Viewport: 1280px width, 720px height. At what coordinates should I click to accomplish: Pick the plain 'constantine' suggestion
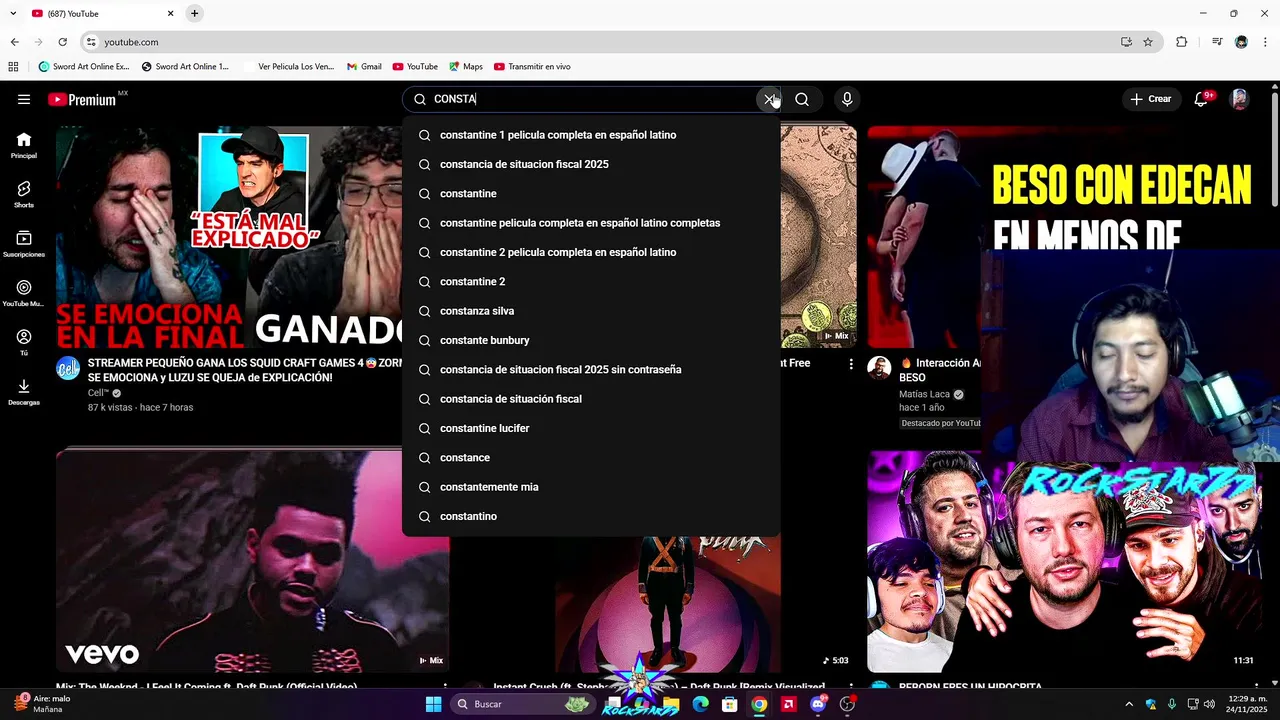[591, 193]
